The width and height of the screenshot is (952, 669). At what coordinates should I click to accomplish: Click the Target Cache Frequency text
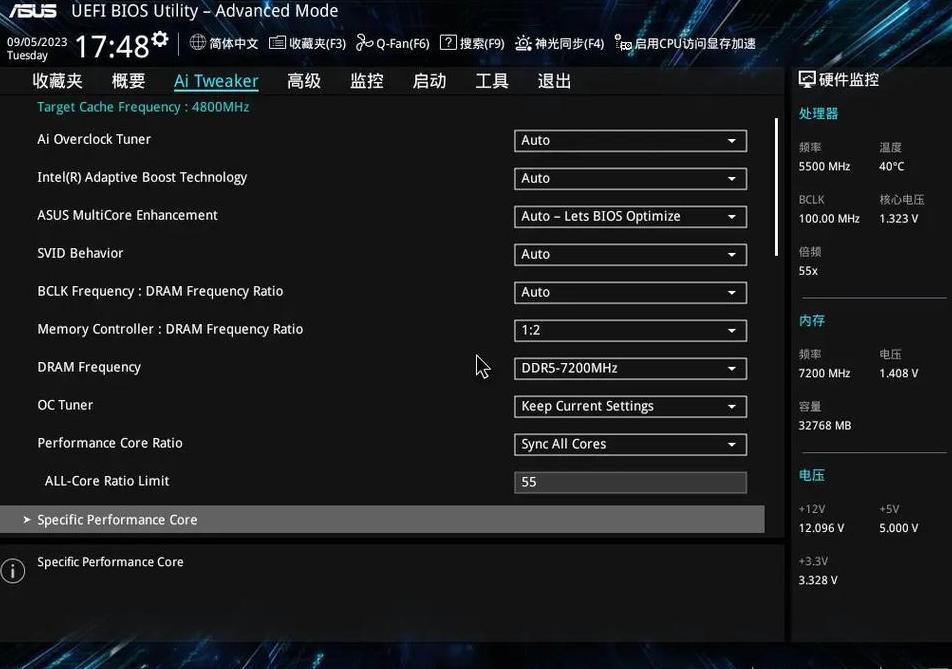pyautogui.click(x=143, y=107)
